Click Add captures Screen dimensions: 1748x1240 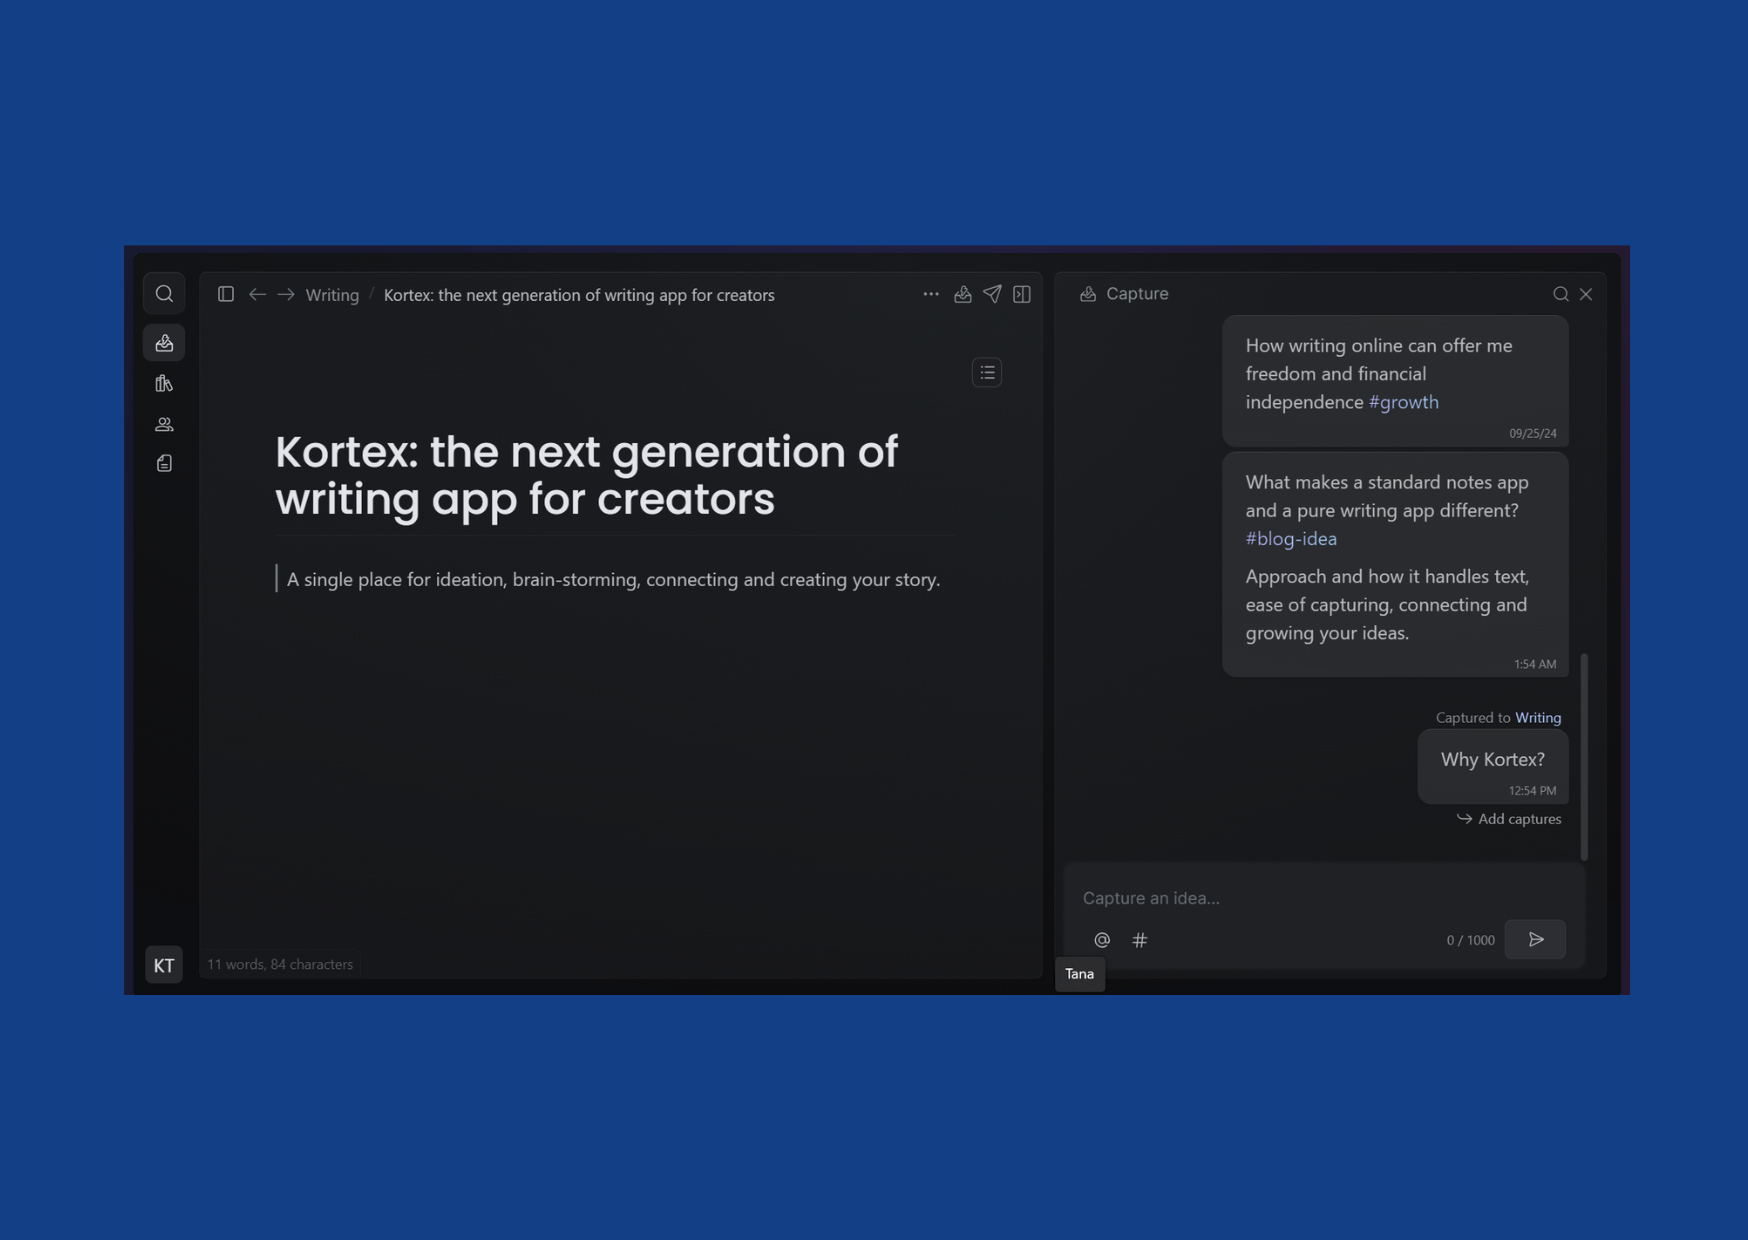coord(1509,819)
